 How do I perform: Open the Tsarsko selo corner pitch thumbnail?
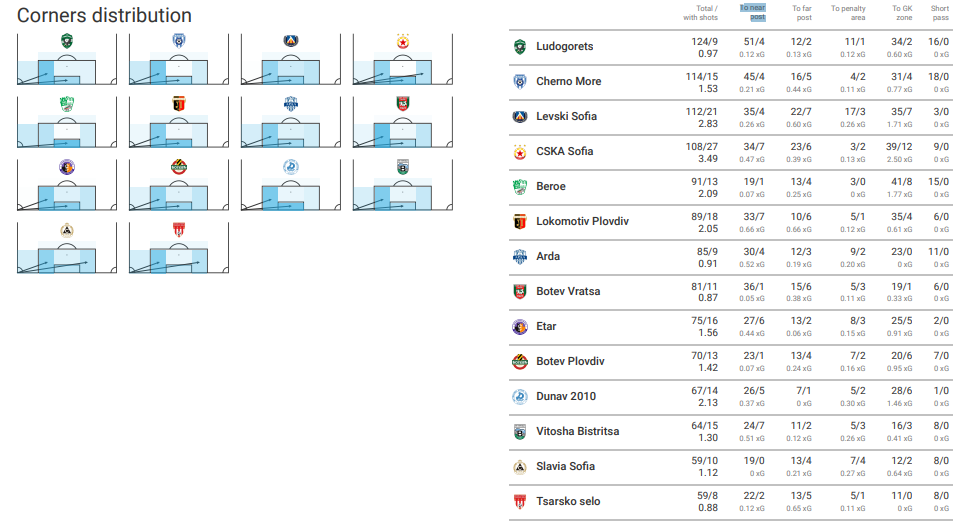pyautogui.click(x=179, y=248)
